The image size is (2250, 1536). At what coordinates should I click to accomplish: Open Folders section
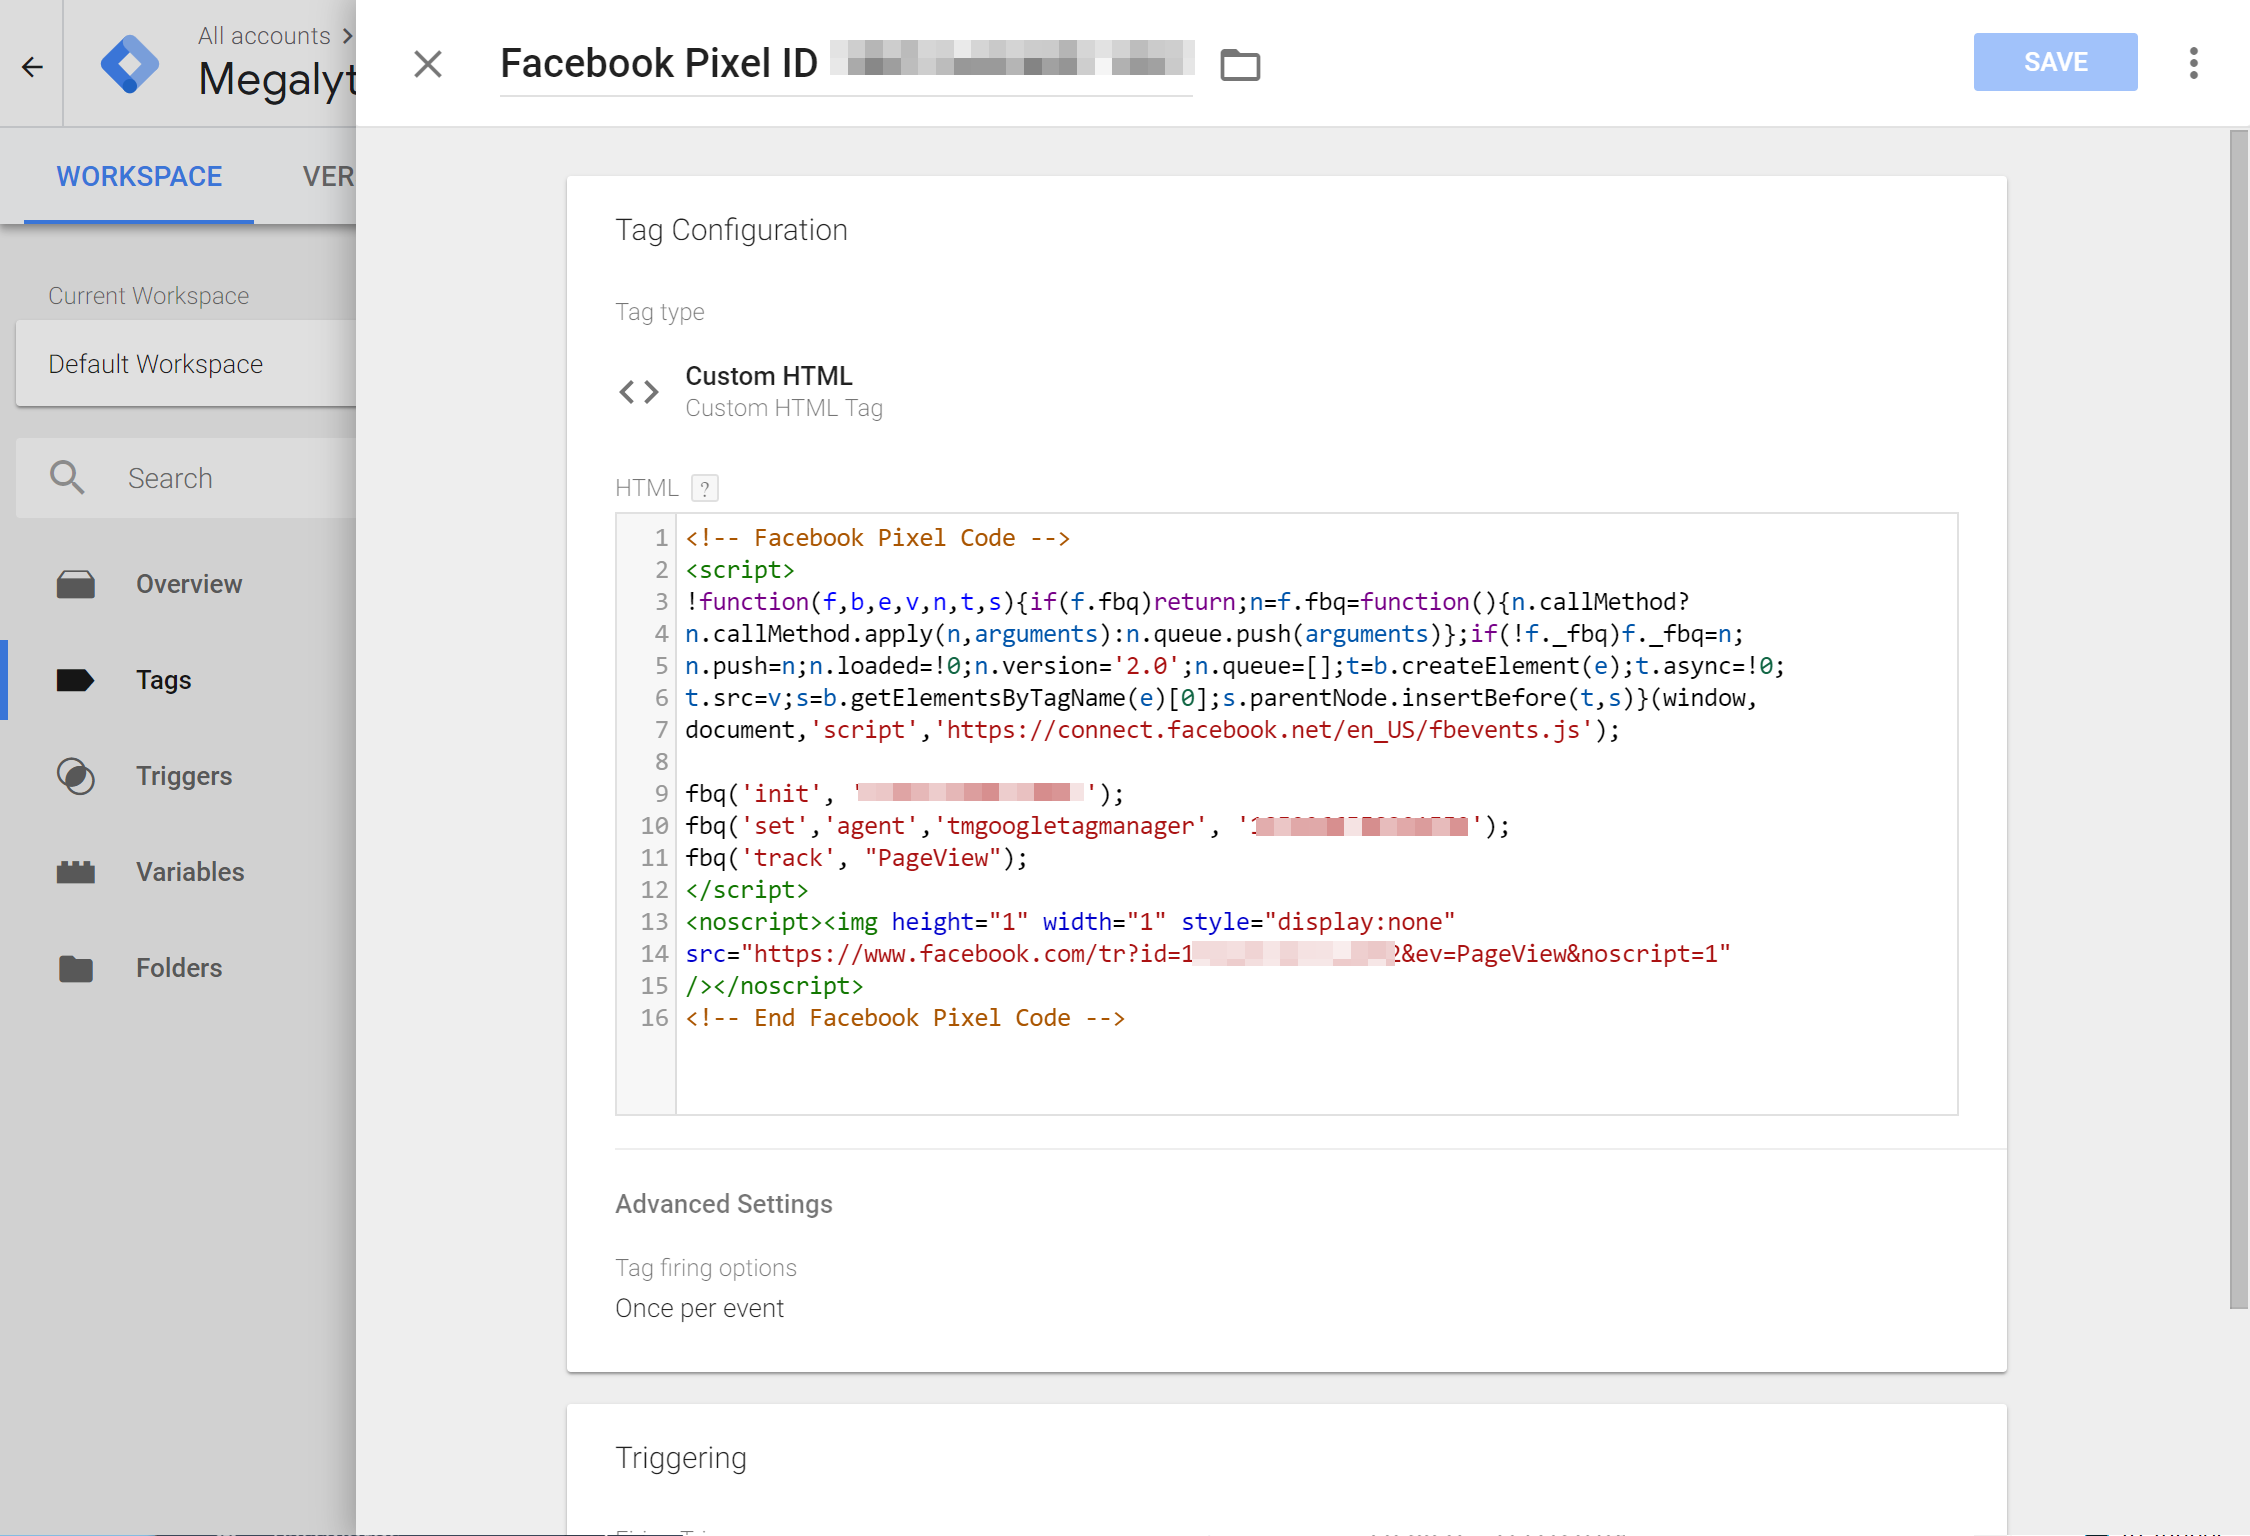179,968
